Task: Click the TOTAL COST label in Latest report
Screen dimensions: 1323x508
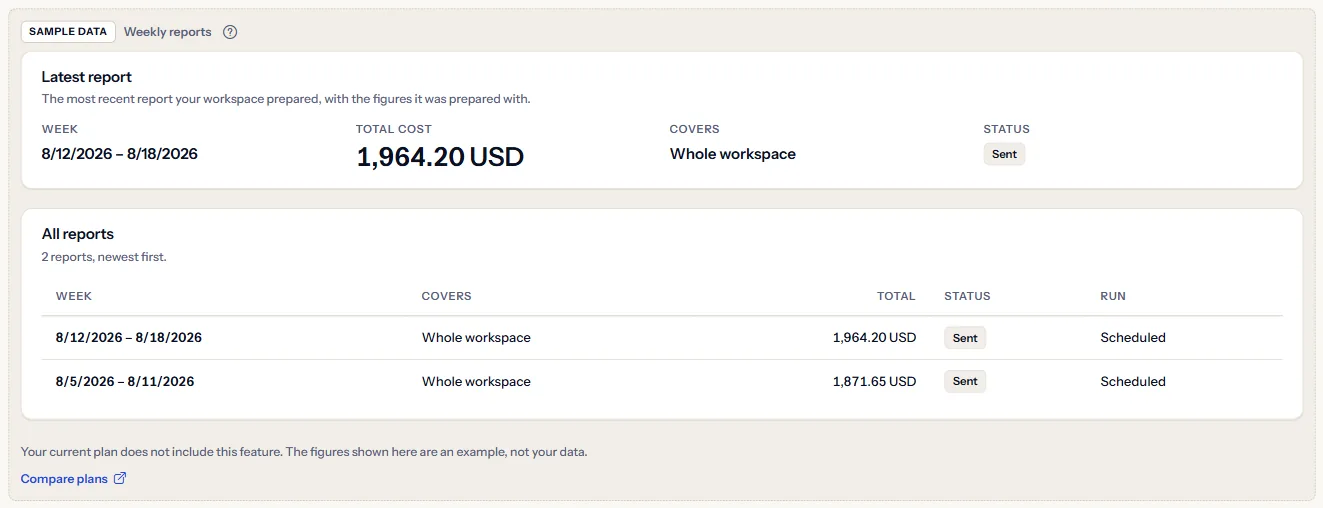Action: point(394,129)
